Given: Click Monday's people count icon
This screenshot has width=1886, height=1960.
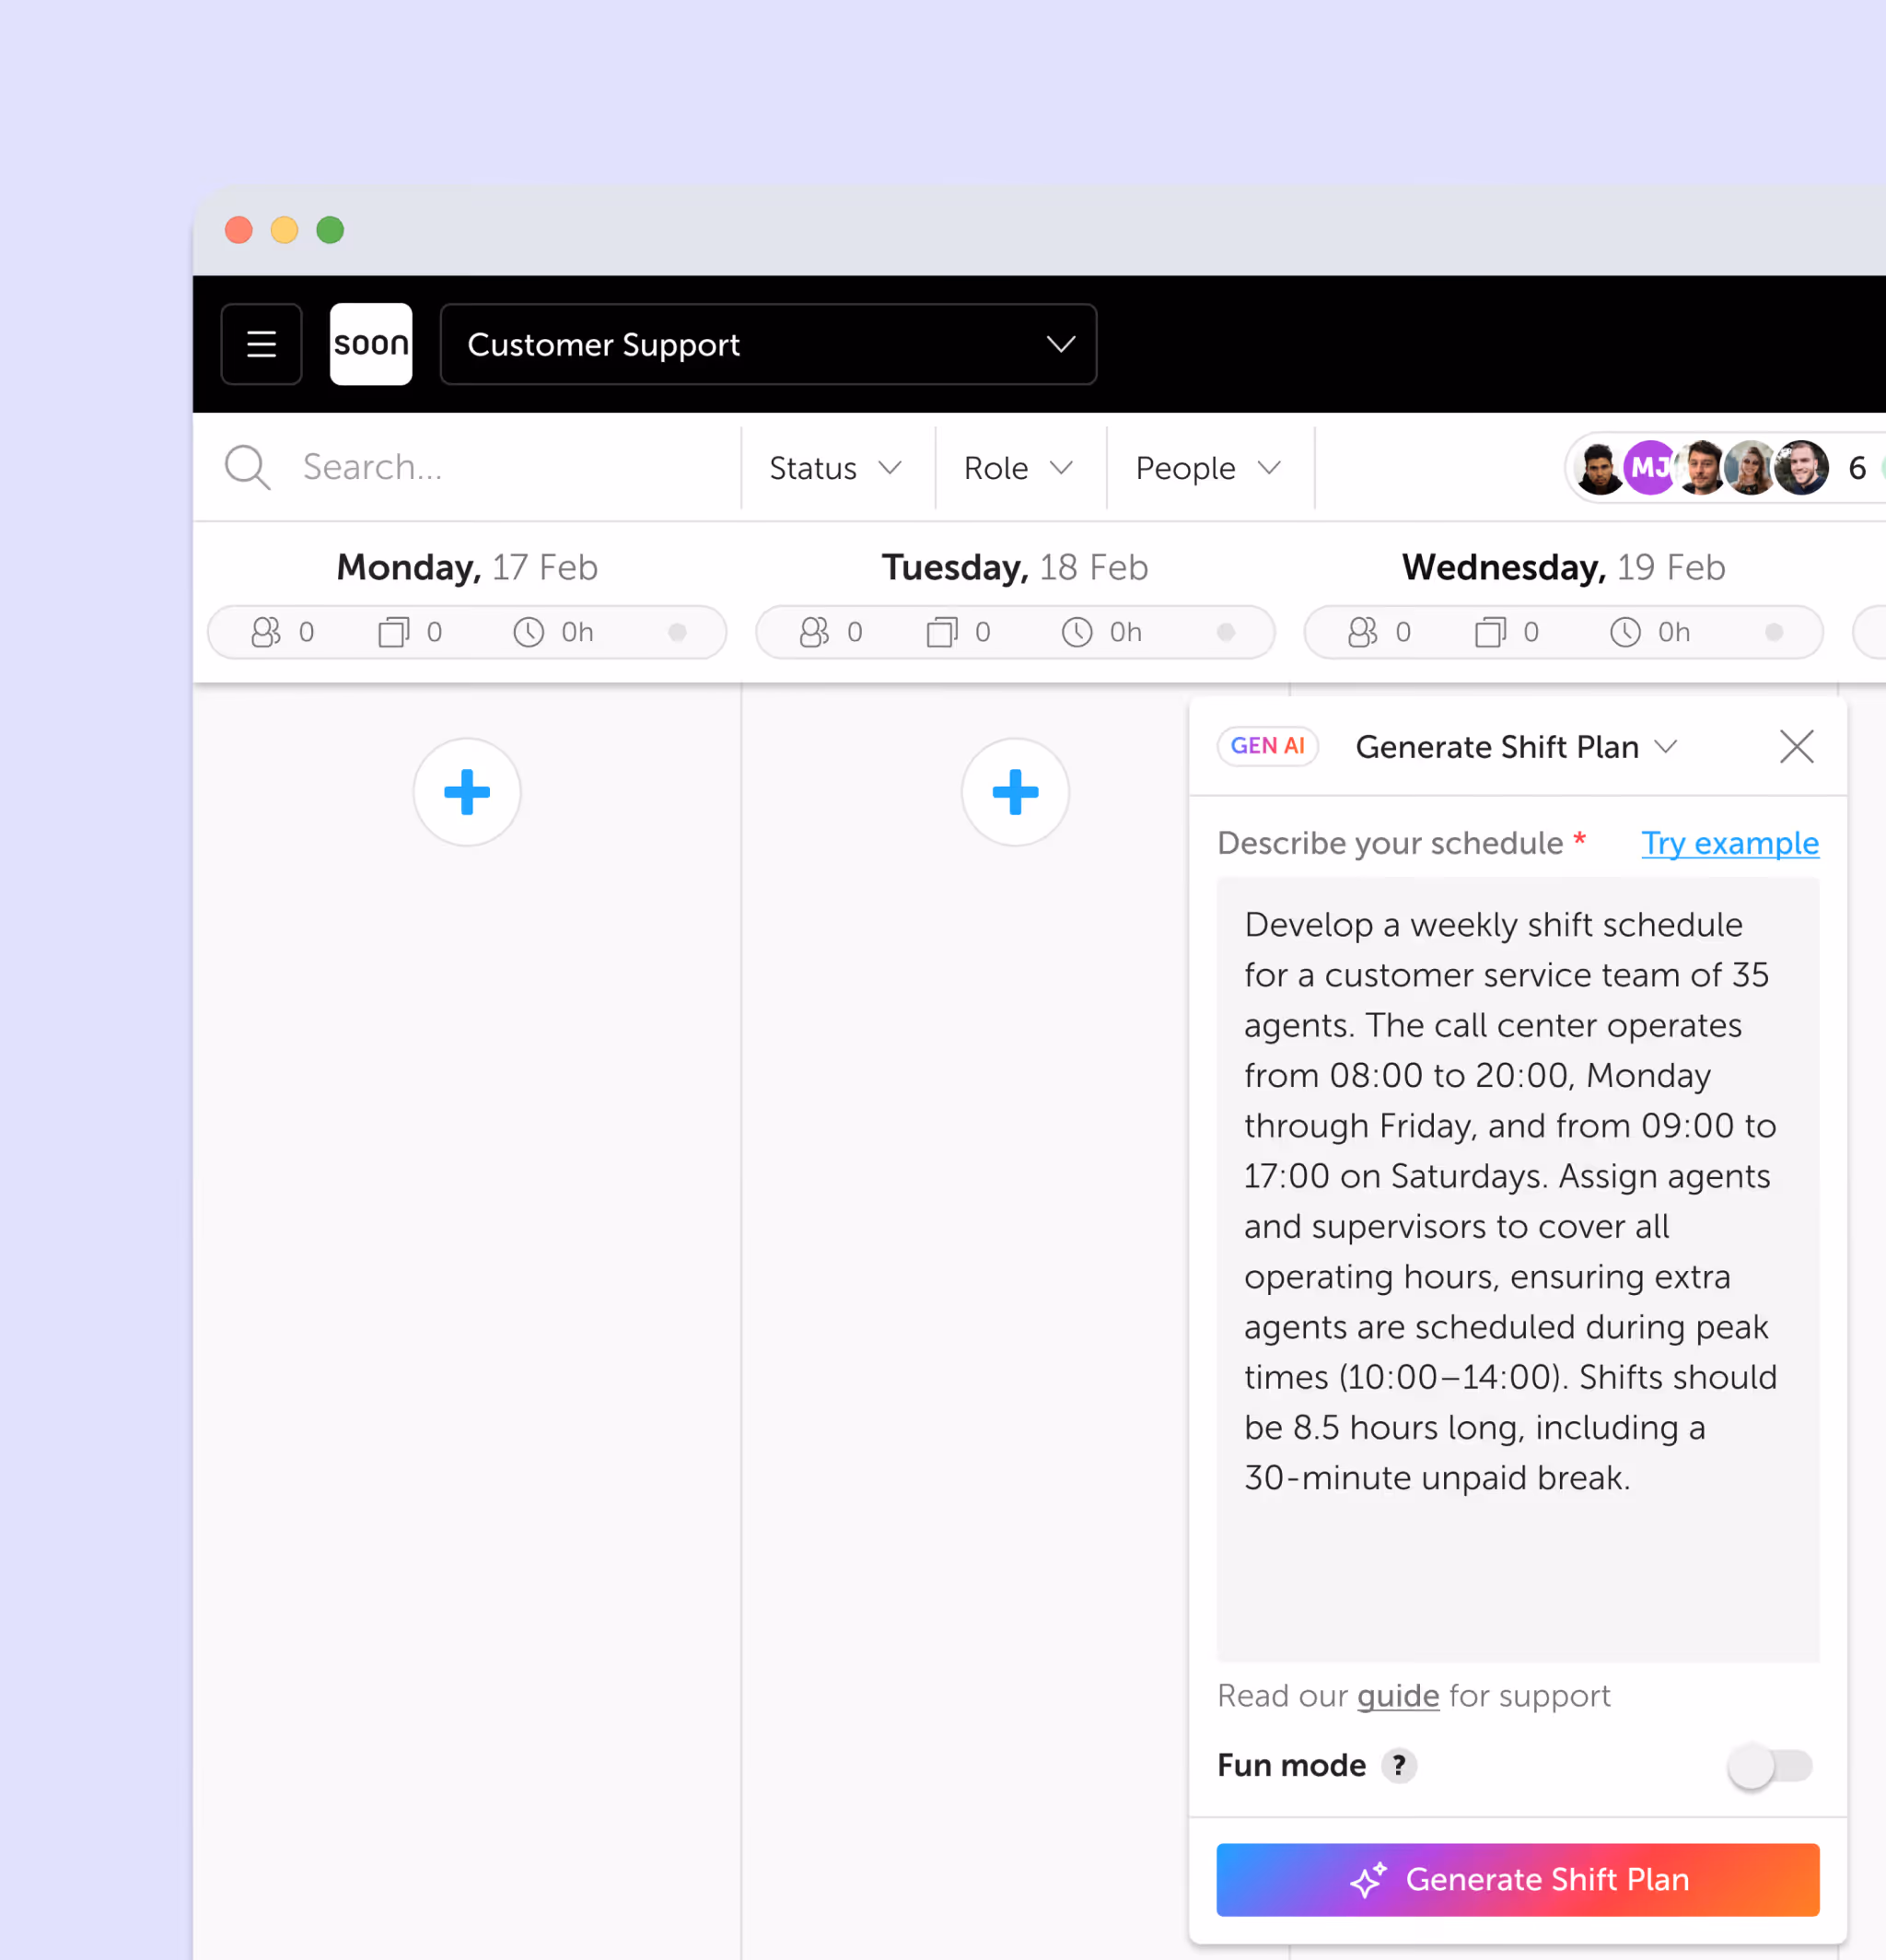Looking at the screenshot, I should click(266, 632).
